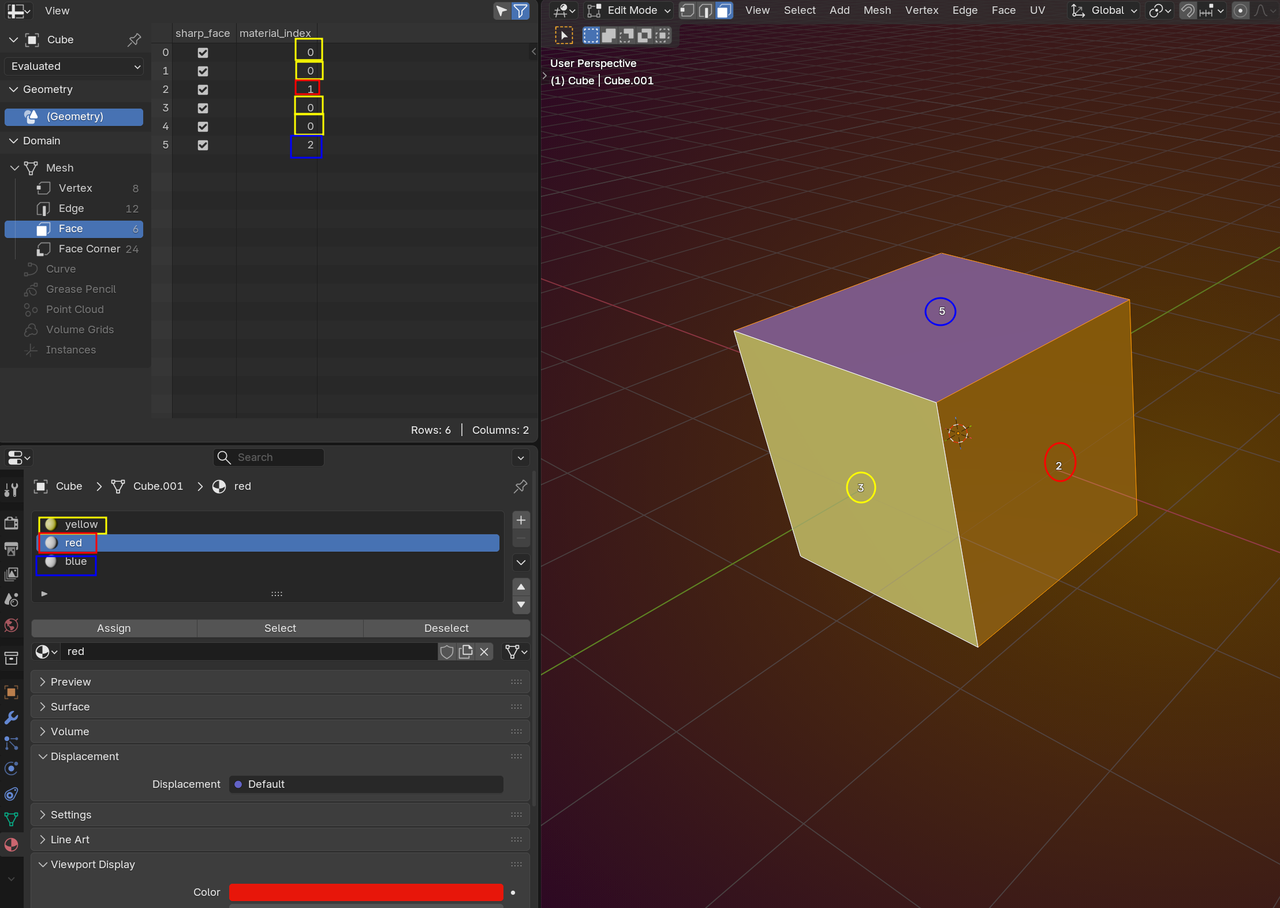Add a new material slot
Screen dimensions: 1280x908
coord(520,521)
